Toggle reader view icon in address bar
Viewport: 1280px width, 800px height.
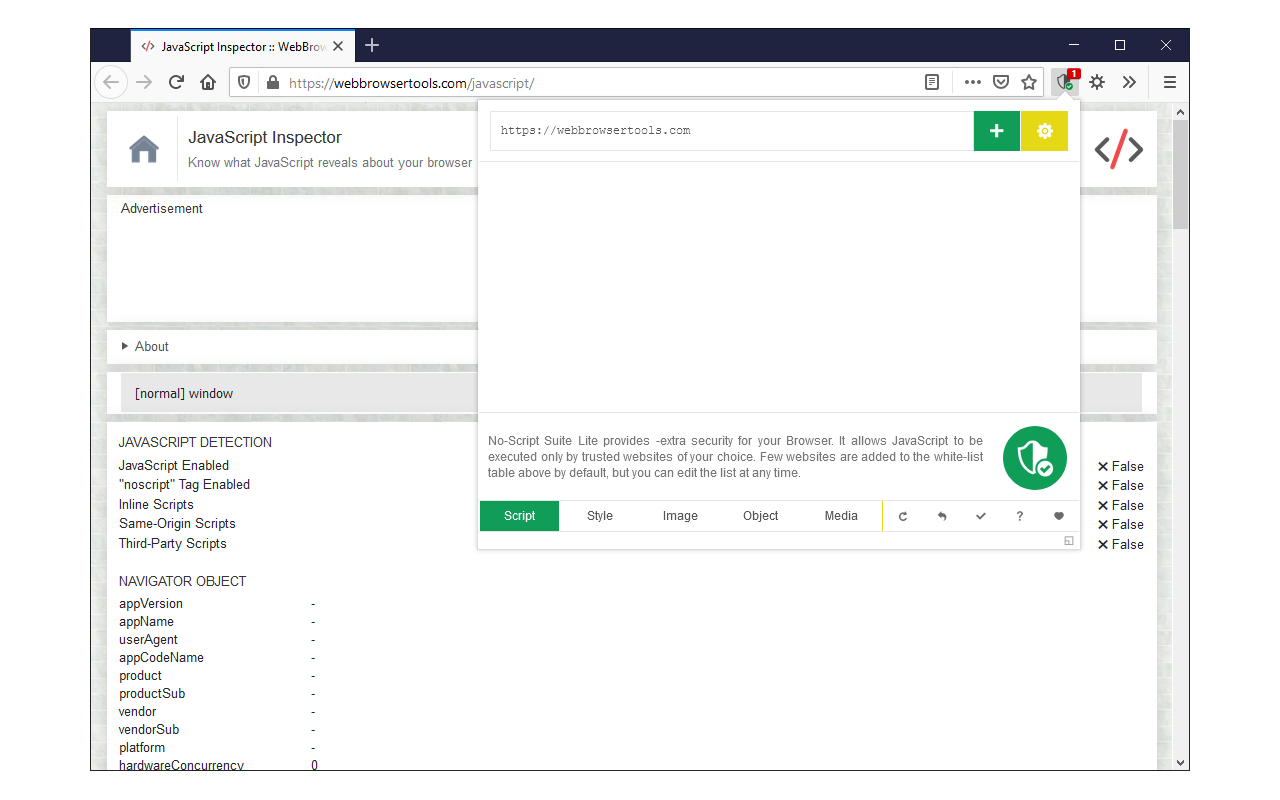click(x=932, y=83)
